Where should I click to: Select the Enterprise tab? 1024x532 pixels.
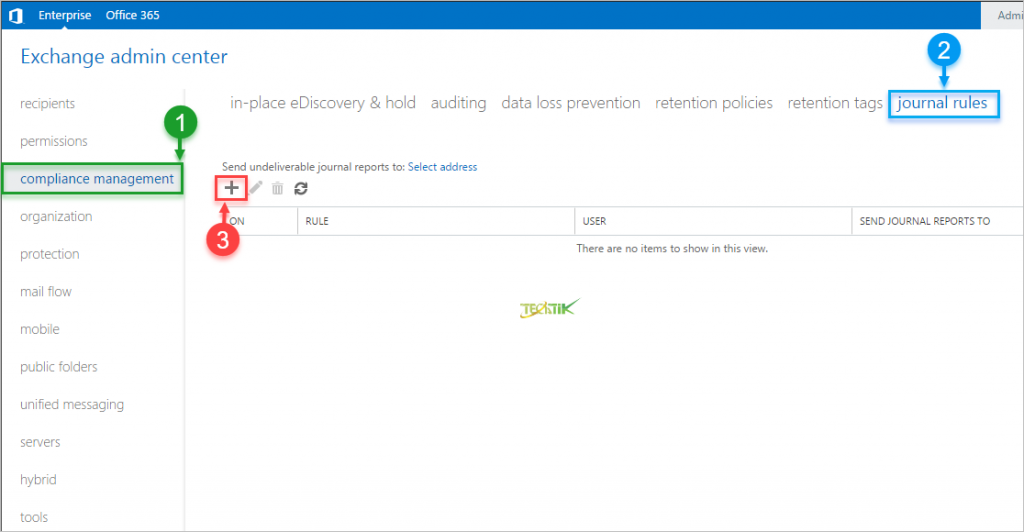click(x=65, y=15)
